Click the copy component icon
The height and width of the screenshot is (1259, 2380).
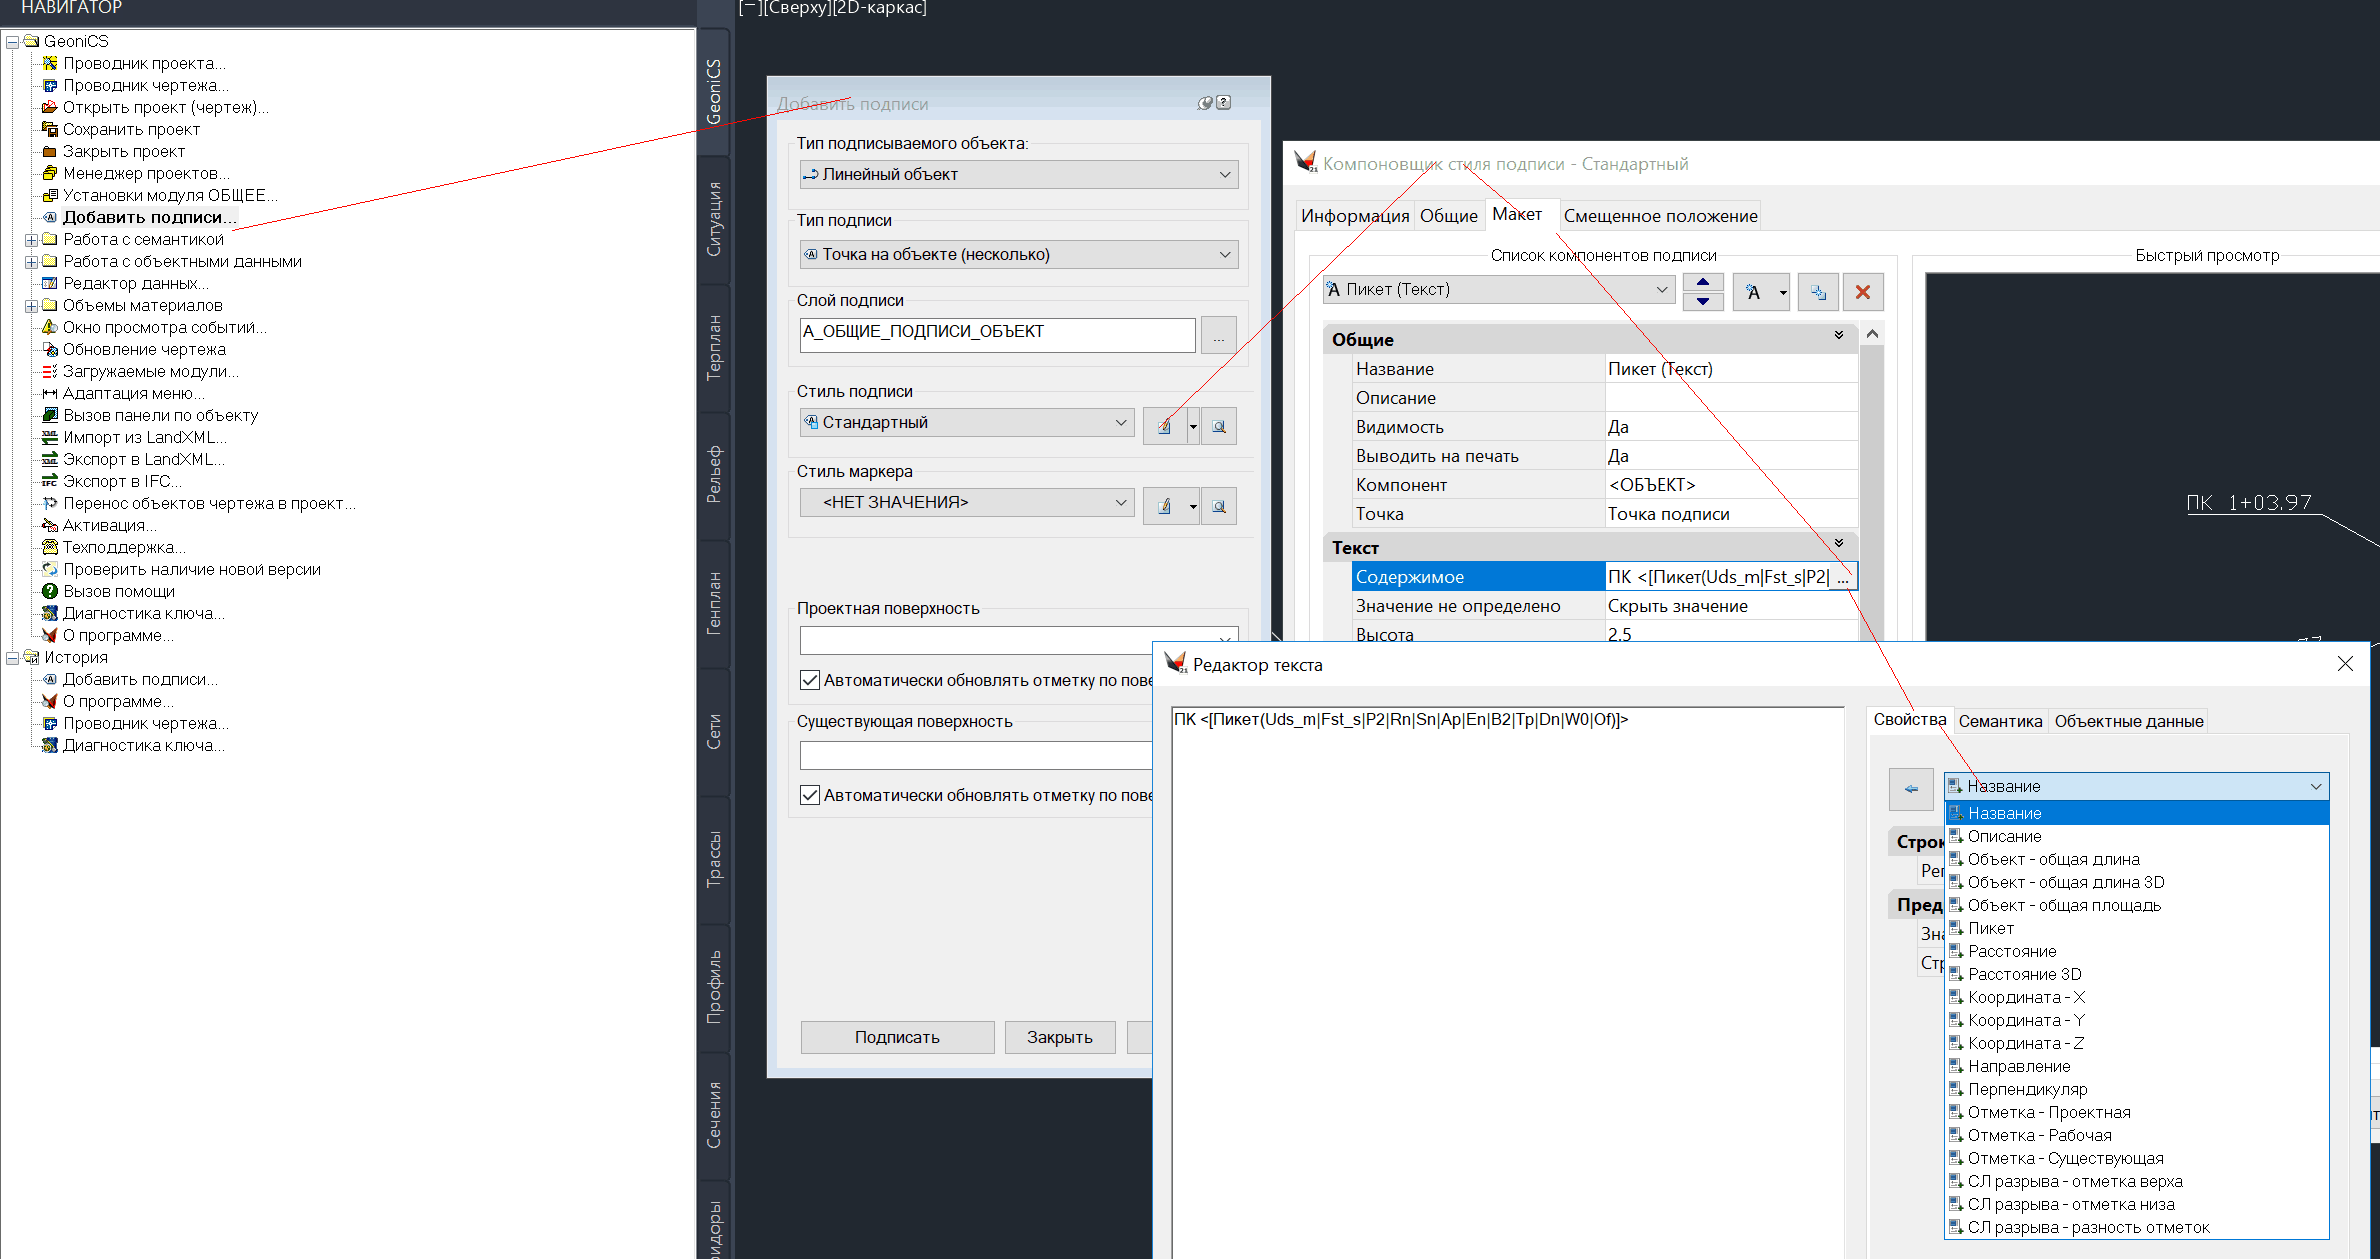point(1817,292)
